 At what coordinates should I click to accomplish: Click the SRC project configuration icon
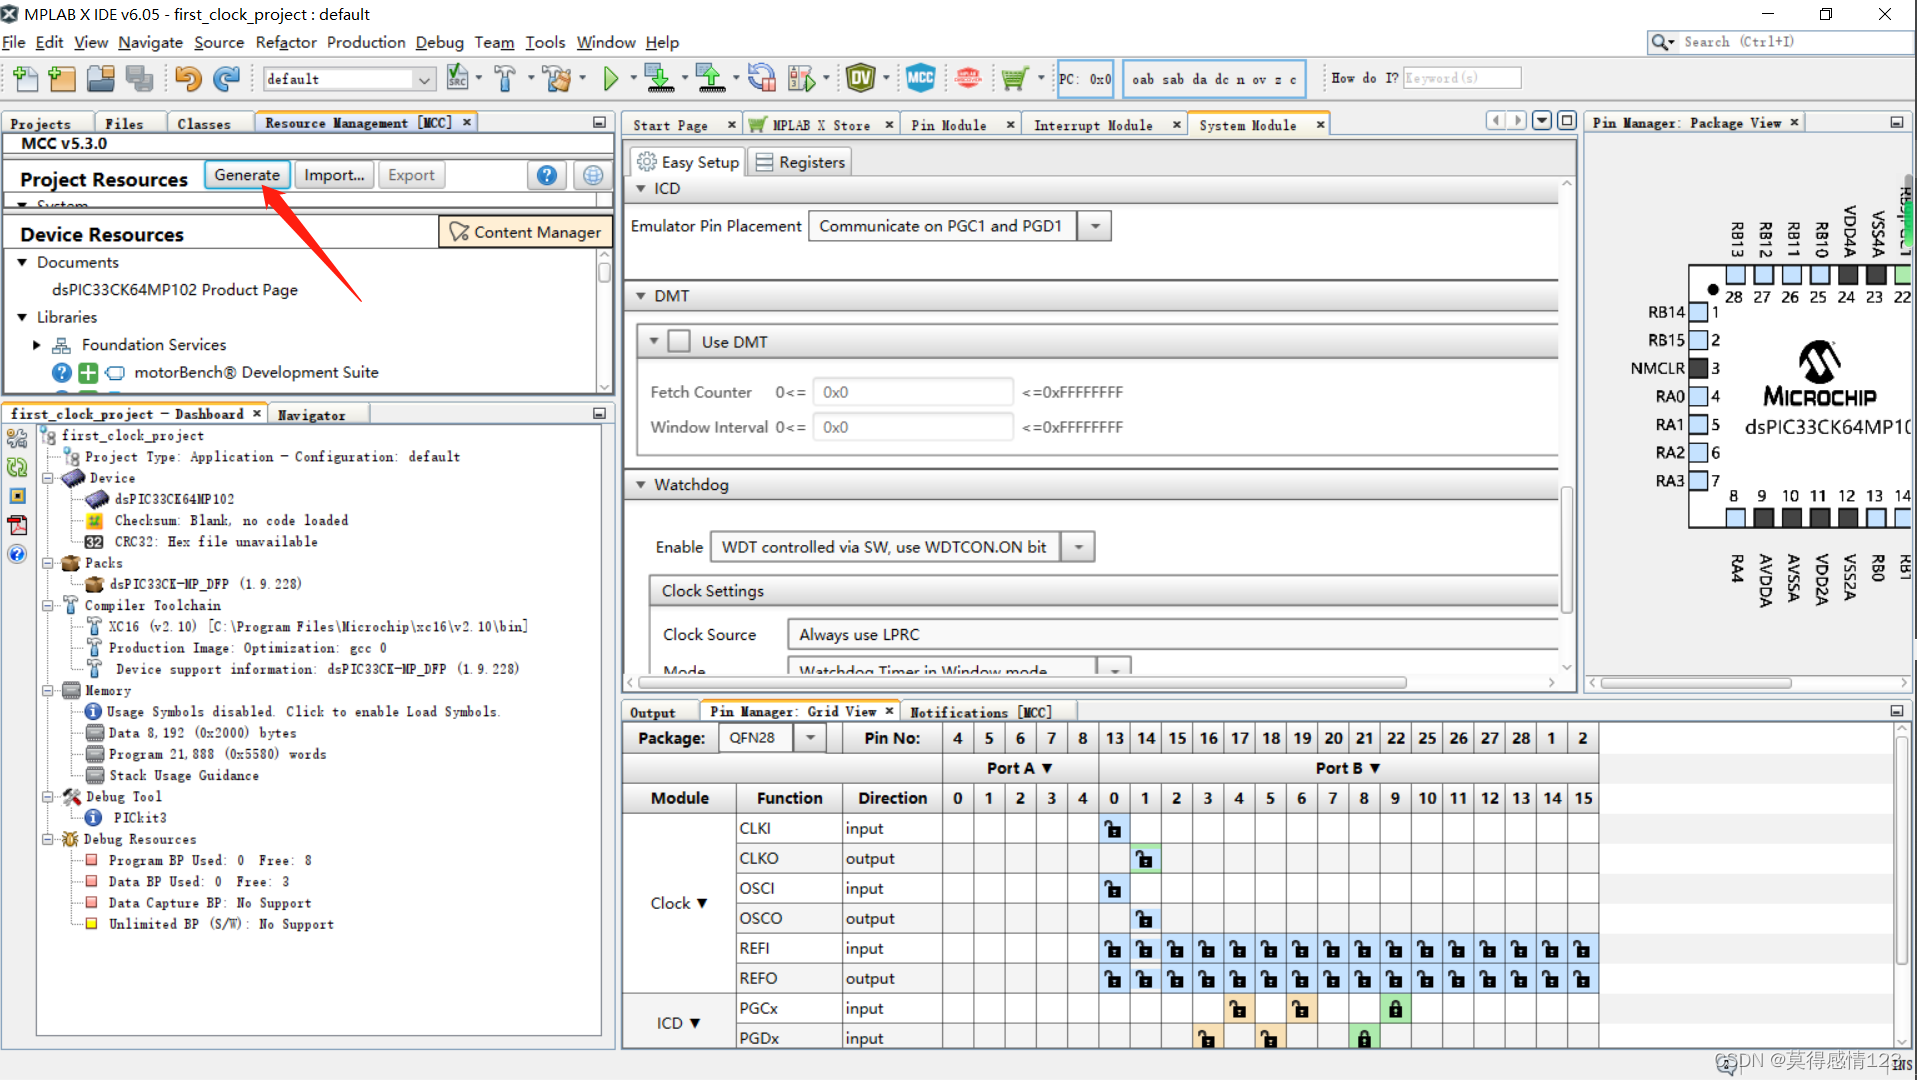pos(457,78)
